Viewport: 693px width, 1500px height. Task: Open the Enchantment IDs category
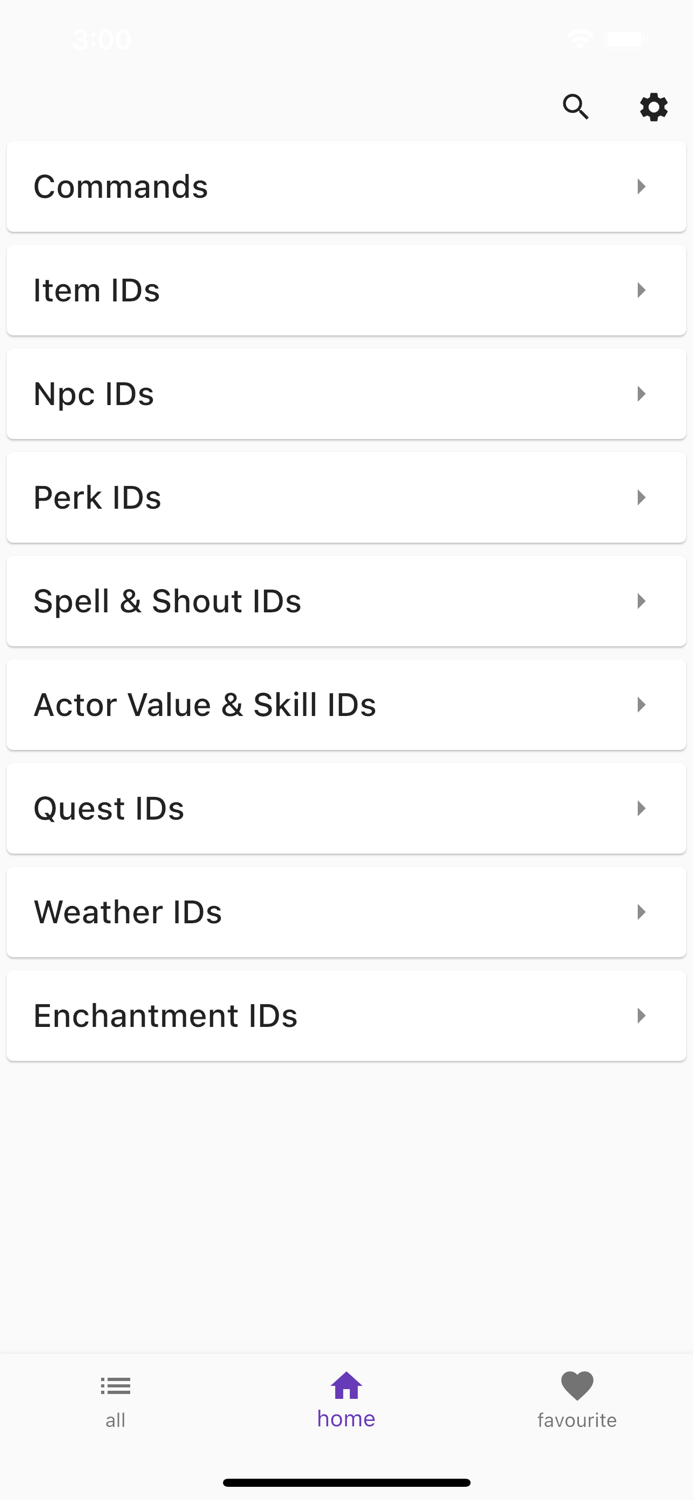pos(346,1015)
